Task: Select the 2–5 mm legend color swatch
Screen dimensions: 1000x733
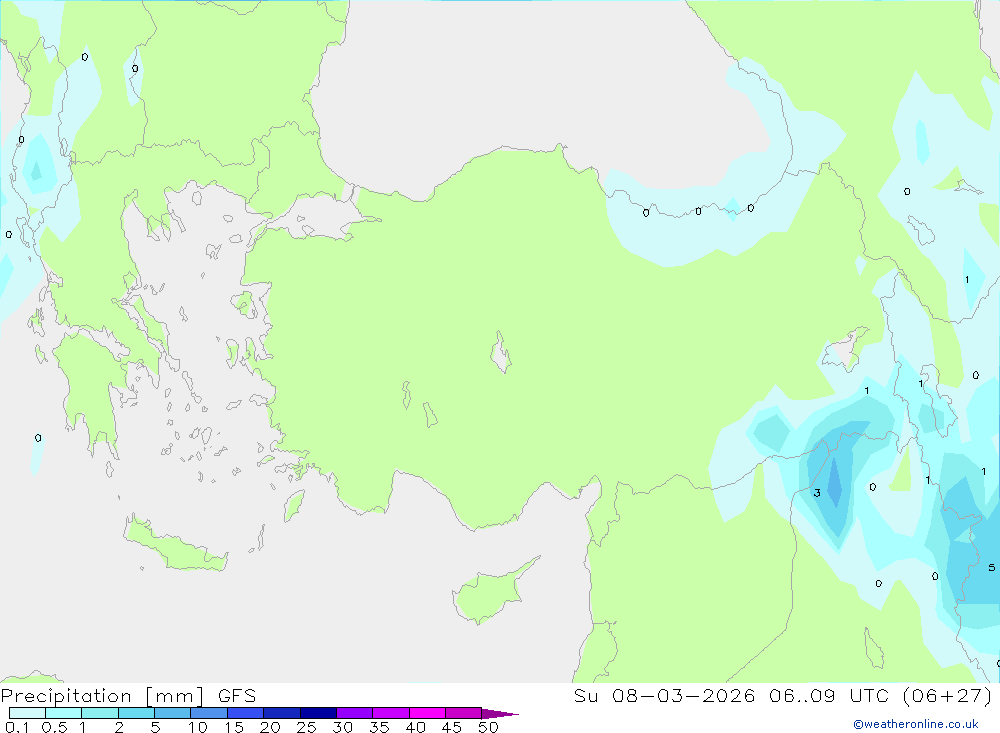Action: click(x=136, y=713)
